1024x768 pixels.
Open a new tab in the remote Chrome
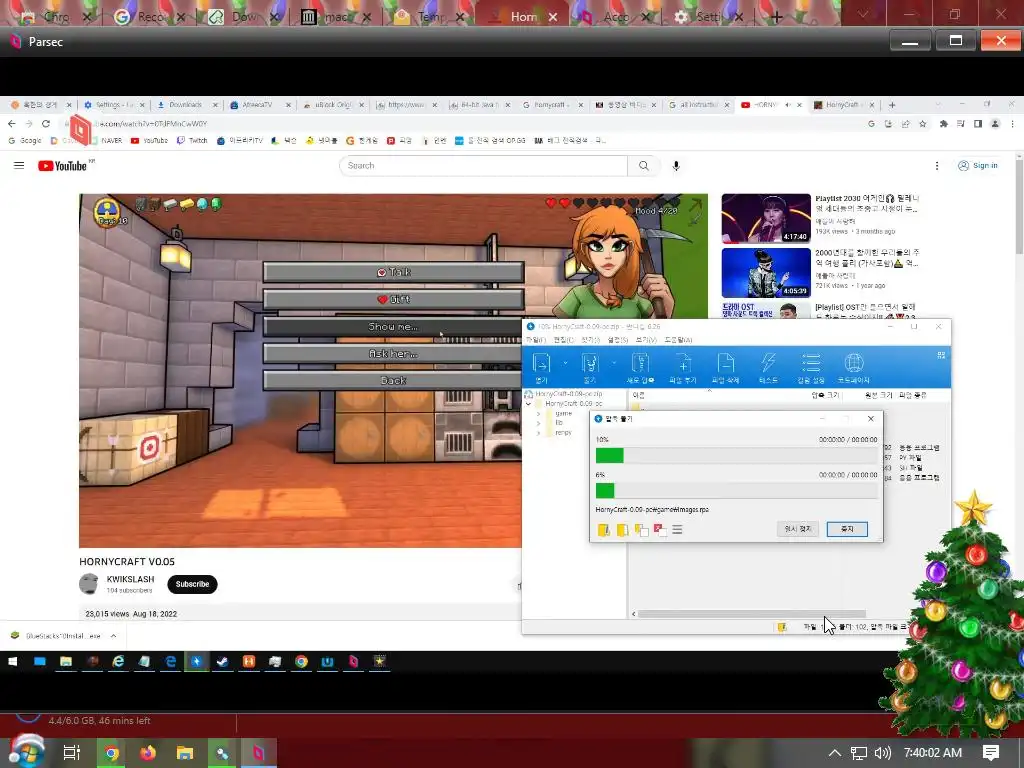pyautogui.click(x=892, y=104)
